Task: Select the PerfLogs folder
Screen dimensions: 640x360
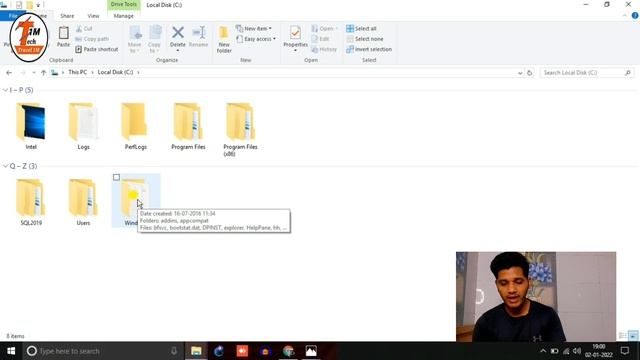Action: [x=136, y=126]
